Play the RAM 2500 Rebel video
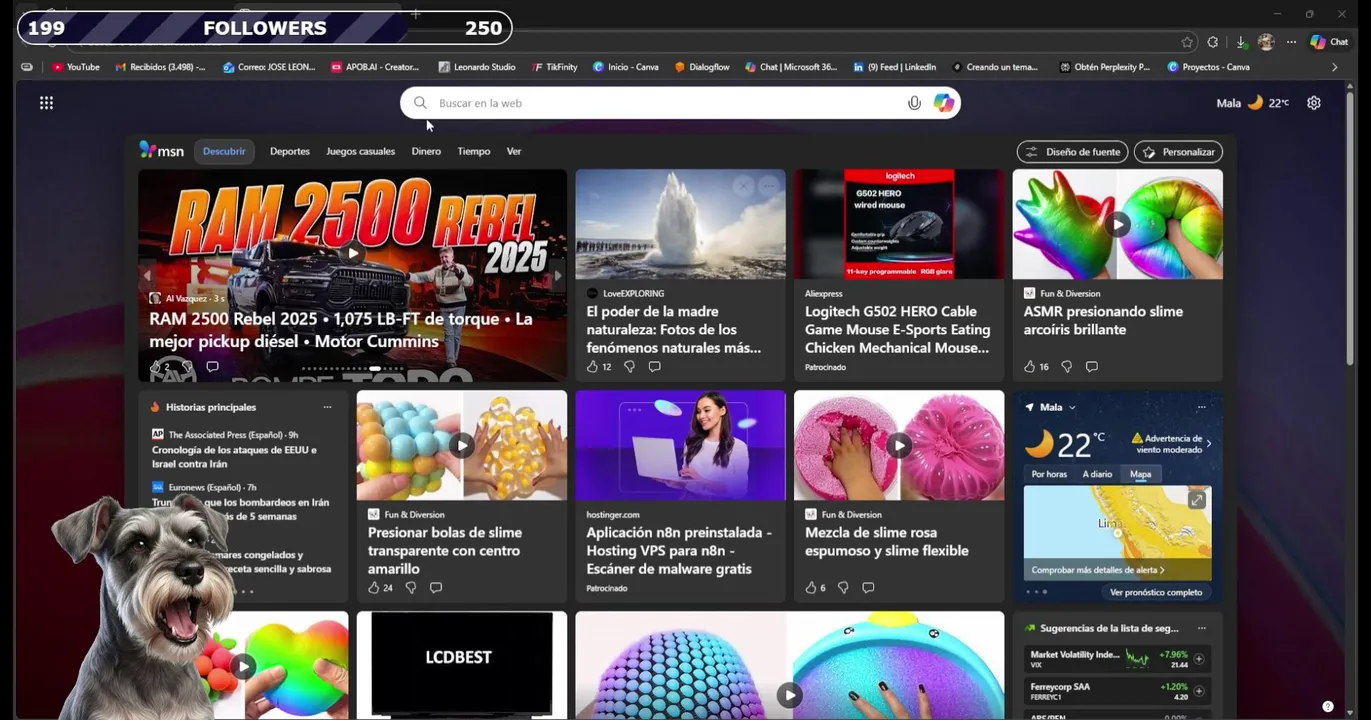This screenshot has width=1371, height=720. tap(352, 254)
